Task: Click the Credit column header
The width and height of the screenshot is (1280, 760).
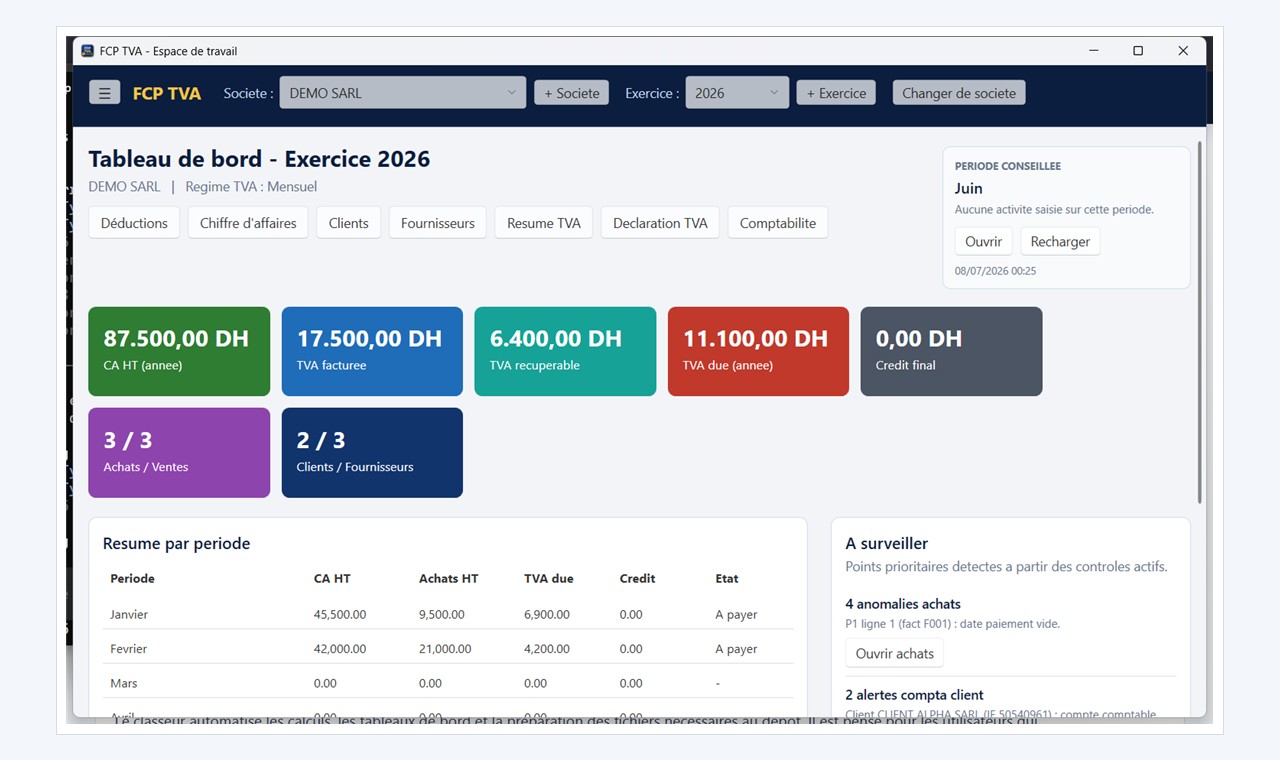Action: (637, 578)
